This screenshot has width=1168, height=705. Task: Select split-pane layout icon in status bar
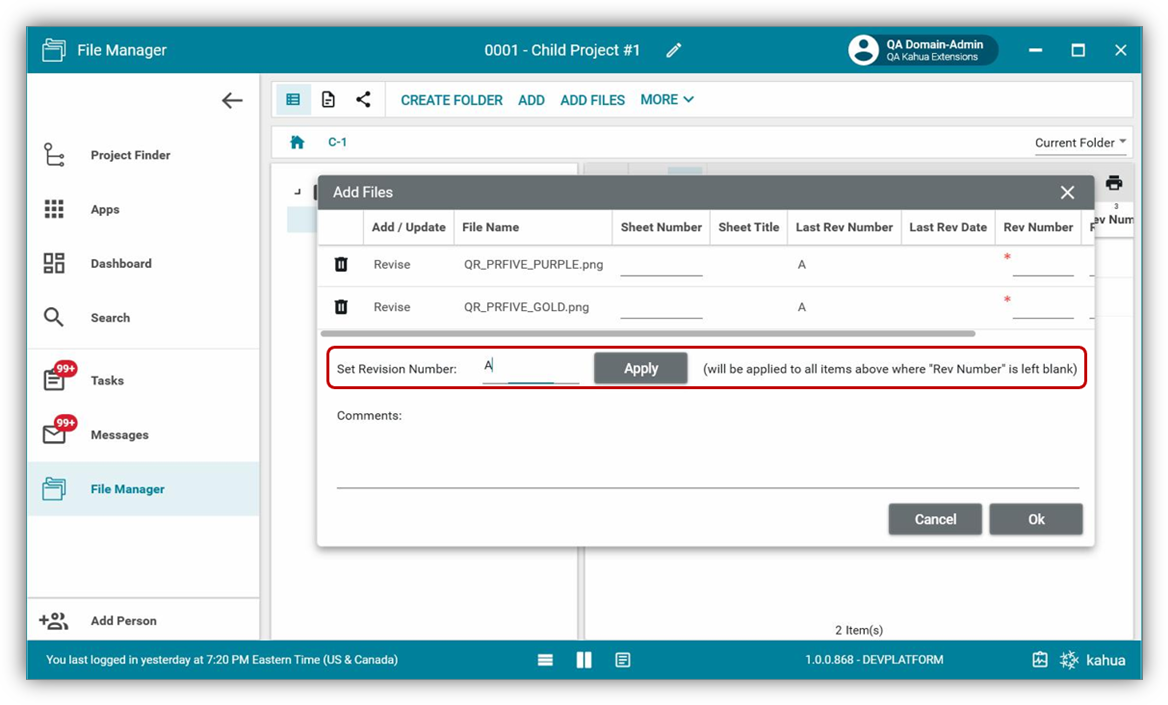pyautogui.click(x=584, y=660)
